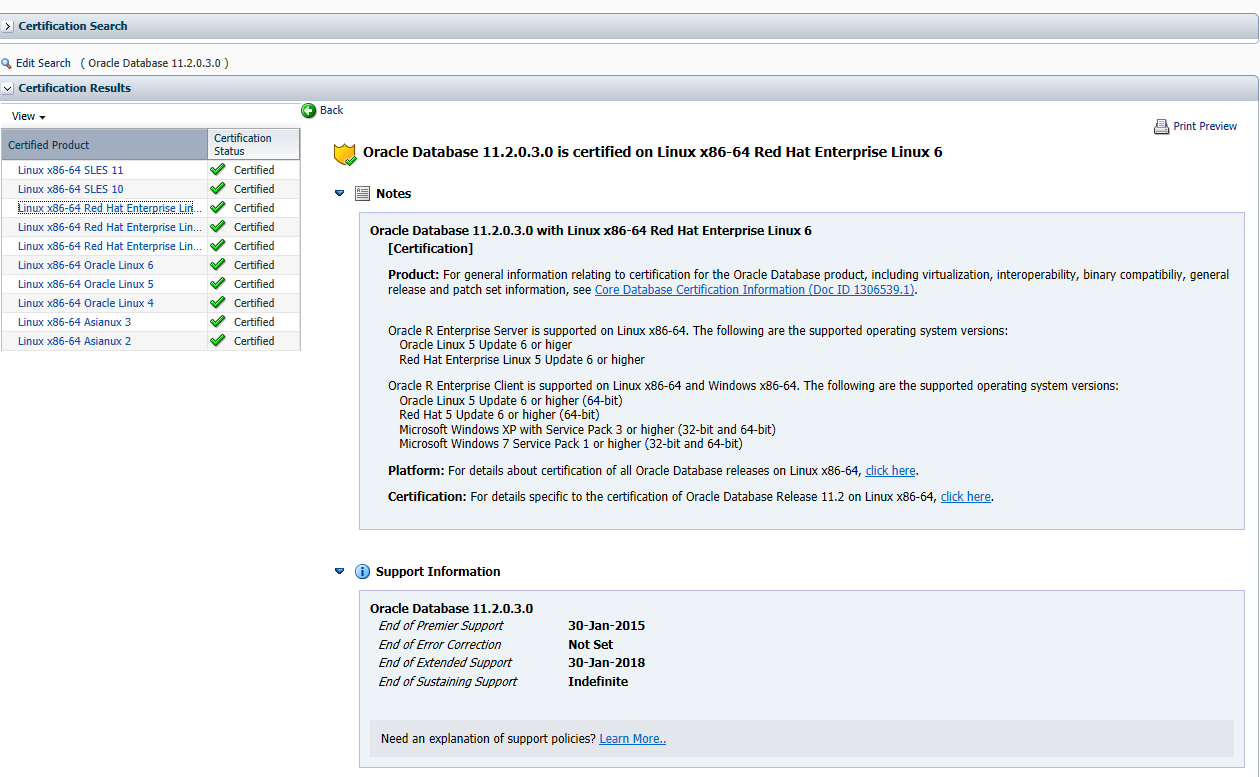Screen dimensions: 1260x777
Task: Click the green checkmark for SLES 10
Action: tap(217, 189)
